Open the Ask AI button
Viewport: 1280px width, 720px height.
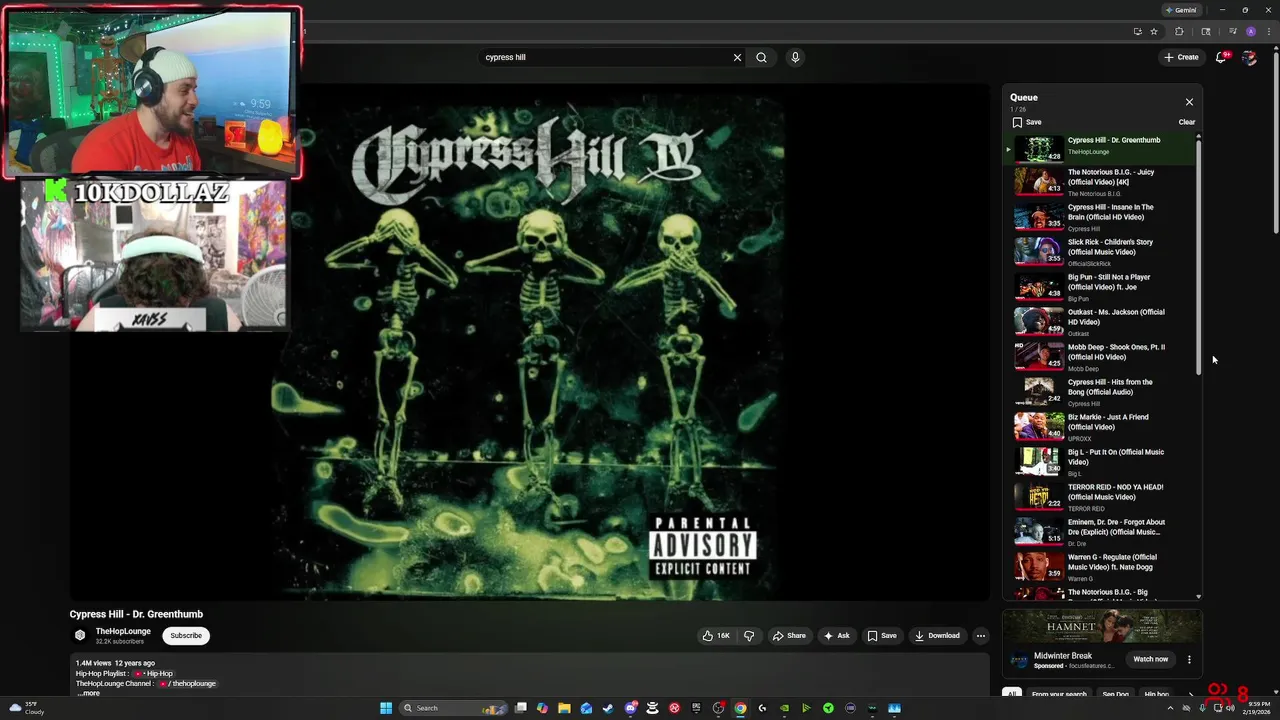(x=836, y=636)
